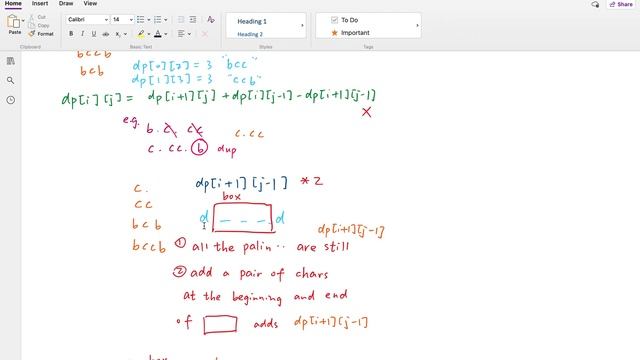
Task: Click the Cut command
Action: 37,17
